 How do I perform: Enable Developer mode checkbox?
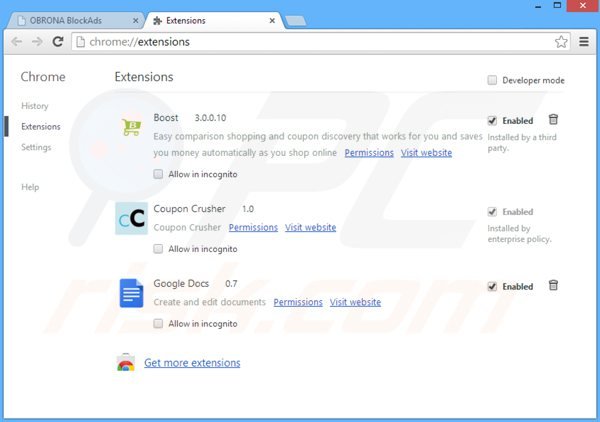[x=492, y=80]
